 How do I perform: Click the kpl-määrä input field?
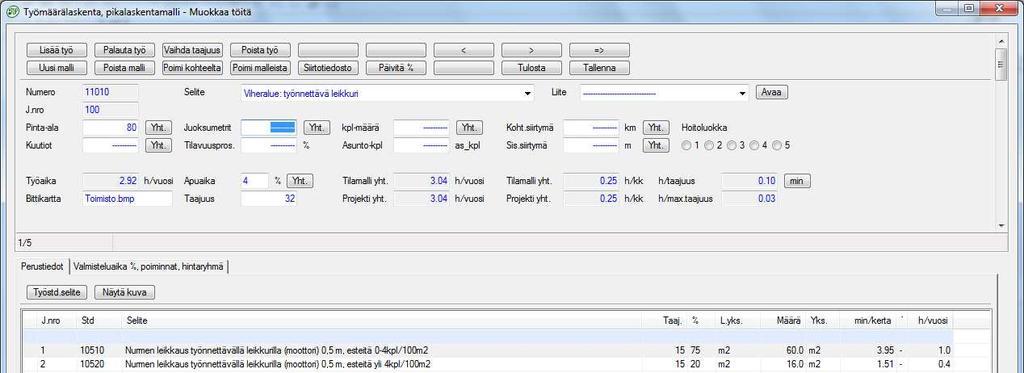[x=421, y=127]
